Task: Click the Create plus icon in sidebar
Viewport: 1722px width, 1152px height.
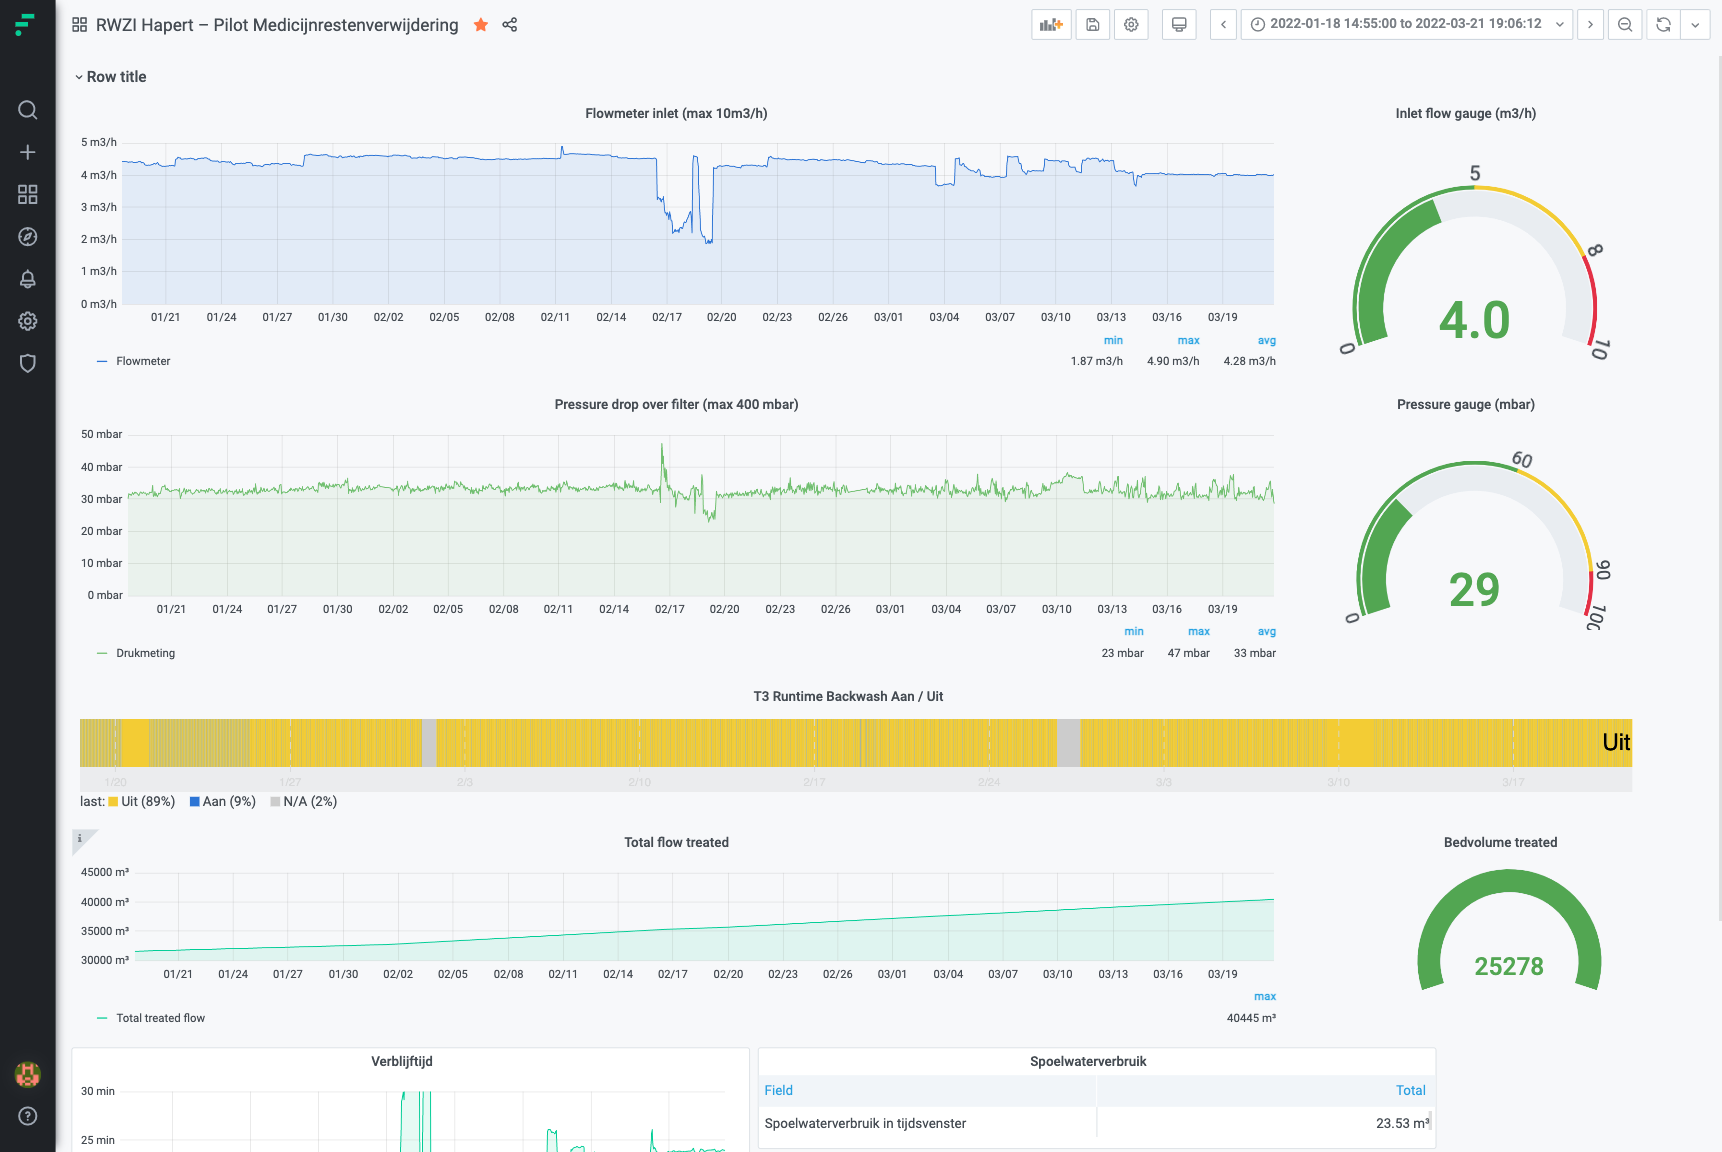Action: coord(28,152)
